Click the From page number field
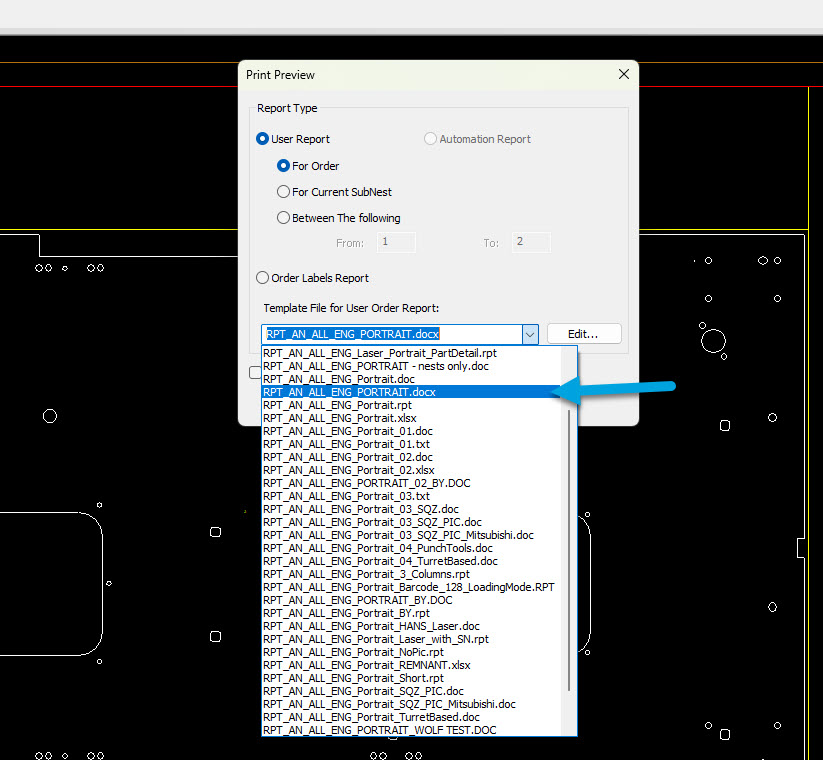Image resolution: width=823 pixels, height=760 pixels. [396, 242]
